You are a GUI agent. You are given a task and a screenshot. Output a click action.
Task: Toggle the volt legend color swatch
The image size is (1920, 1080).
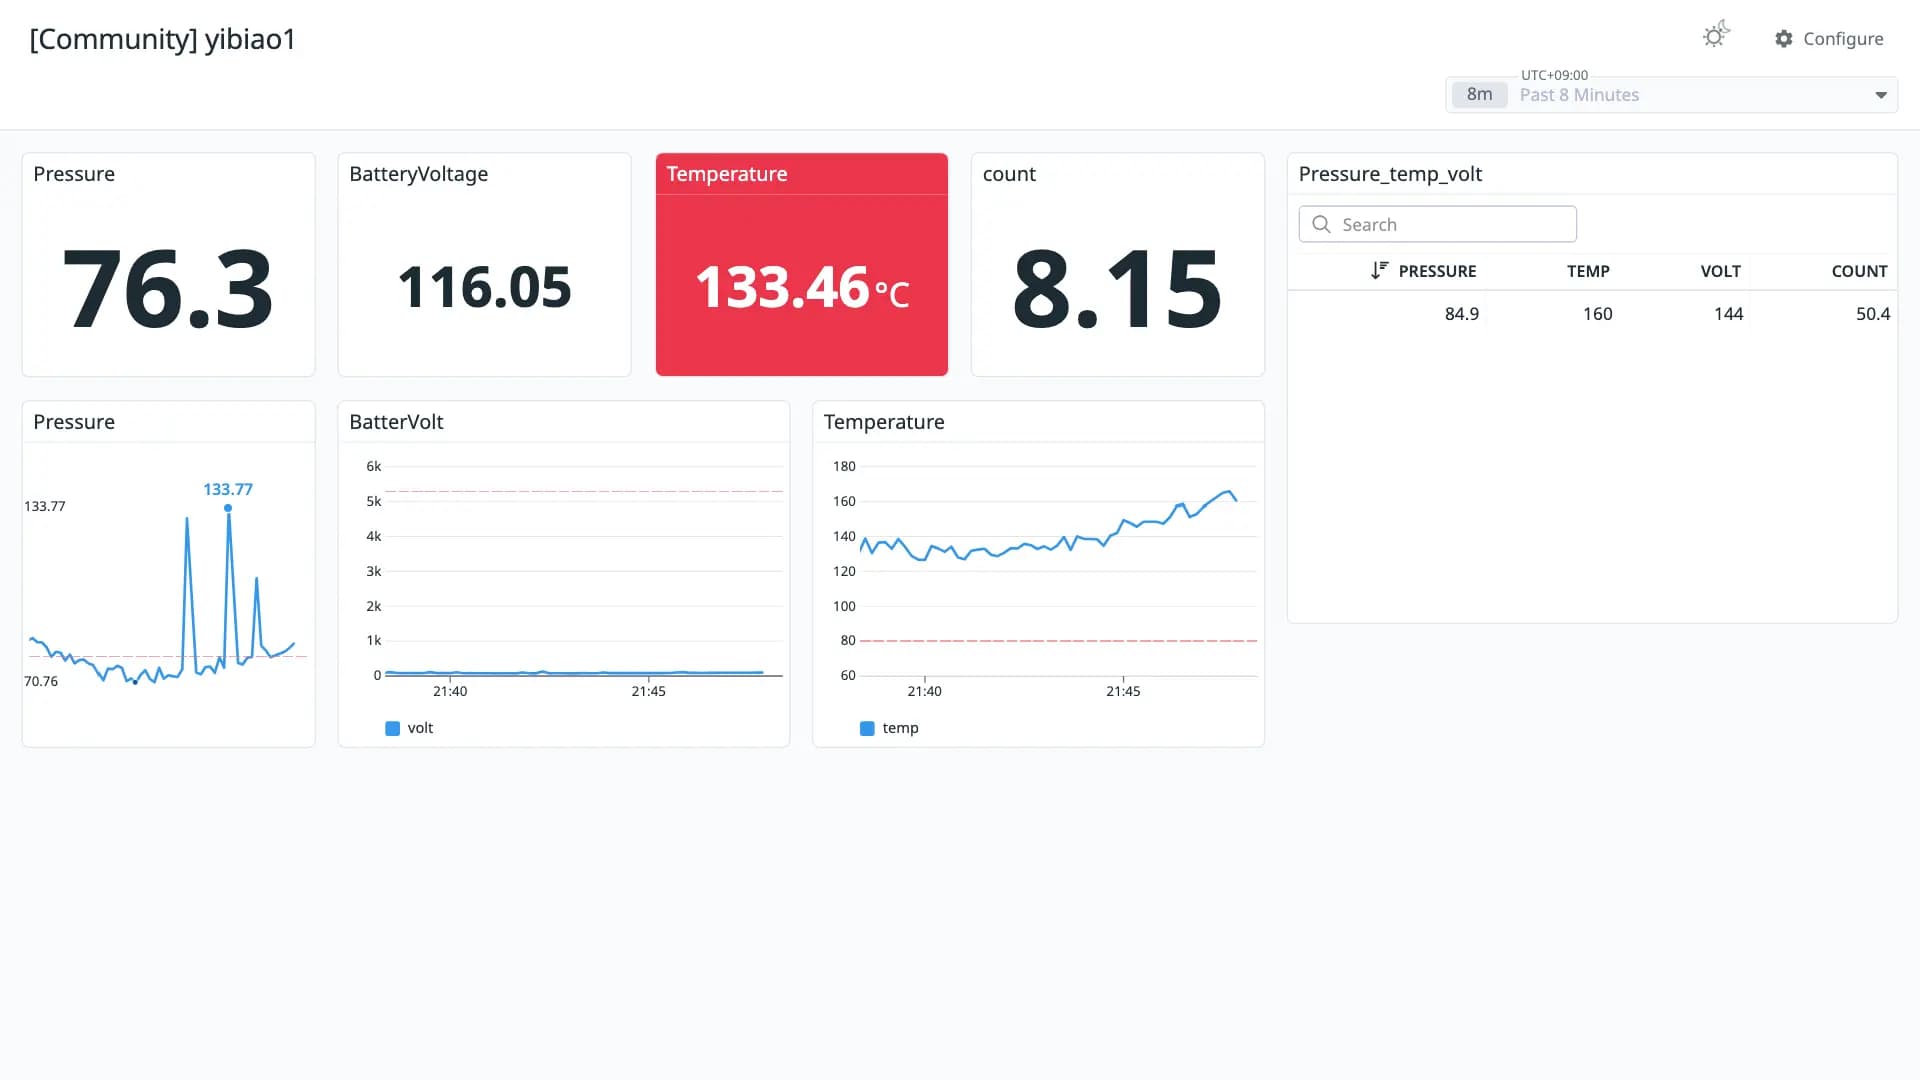392,728
